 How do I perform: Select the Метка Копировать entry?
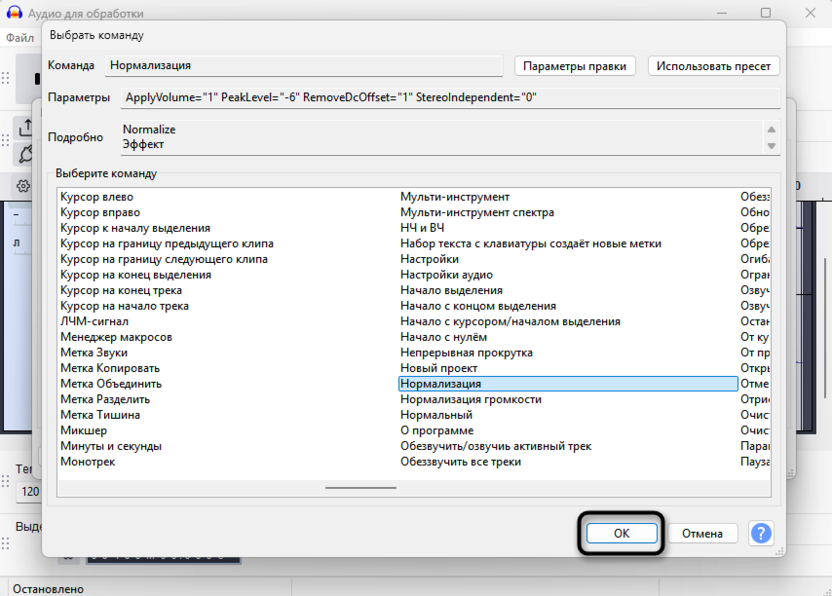110,368
